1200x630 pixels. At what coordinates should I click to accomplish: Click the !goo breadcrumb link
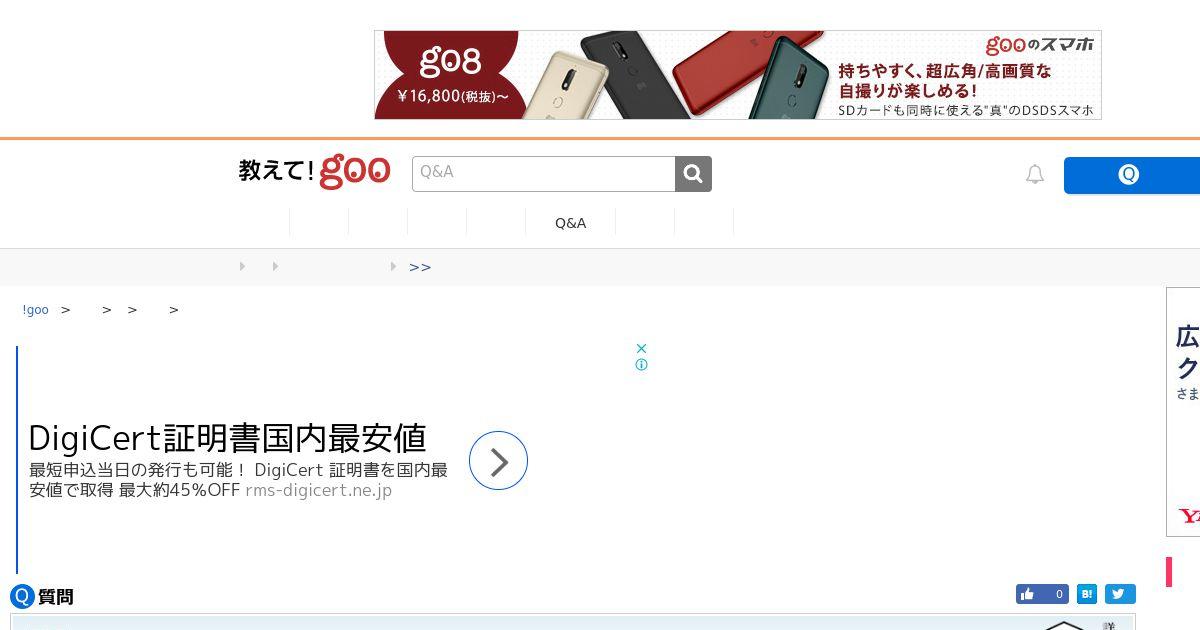click(35, 310)
